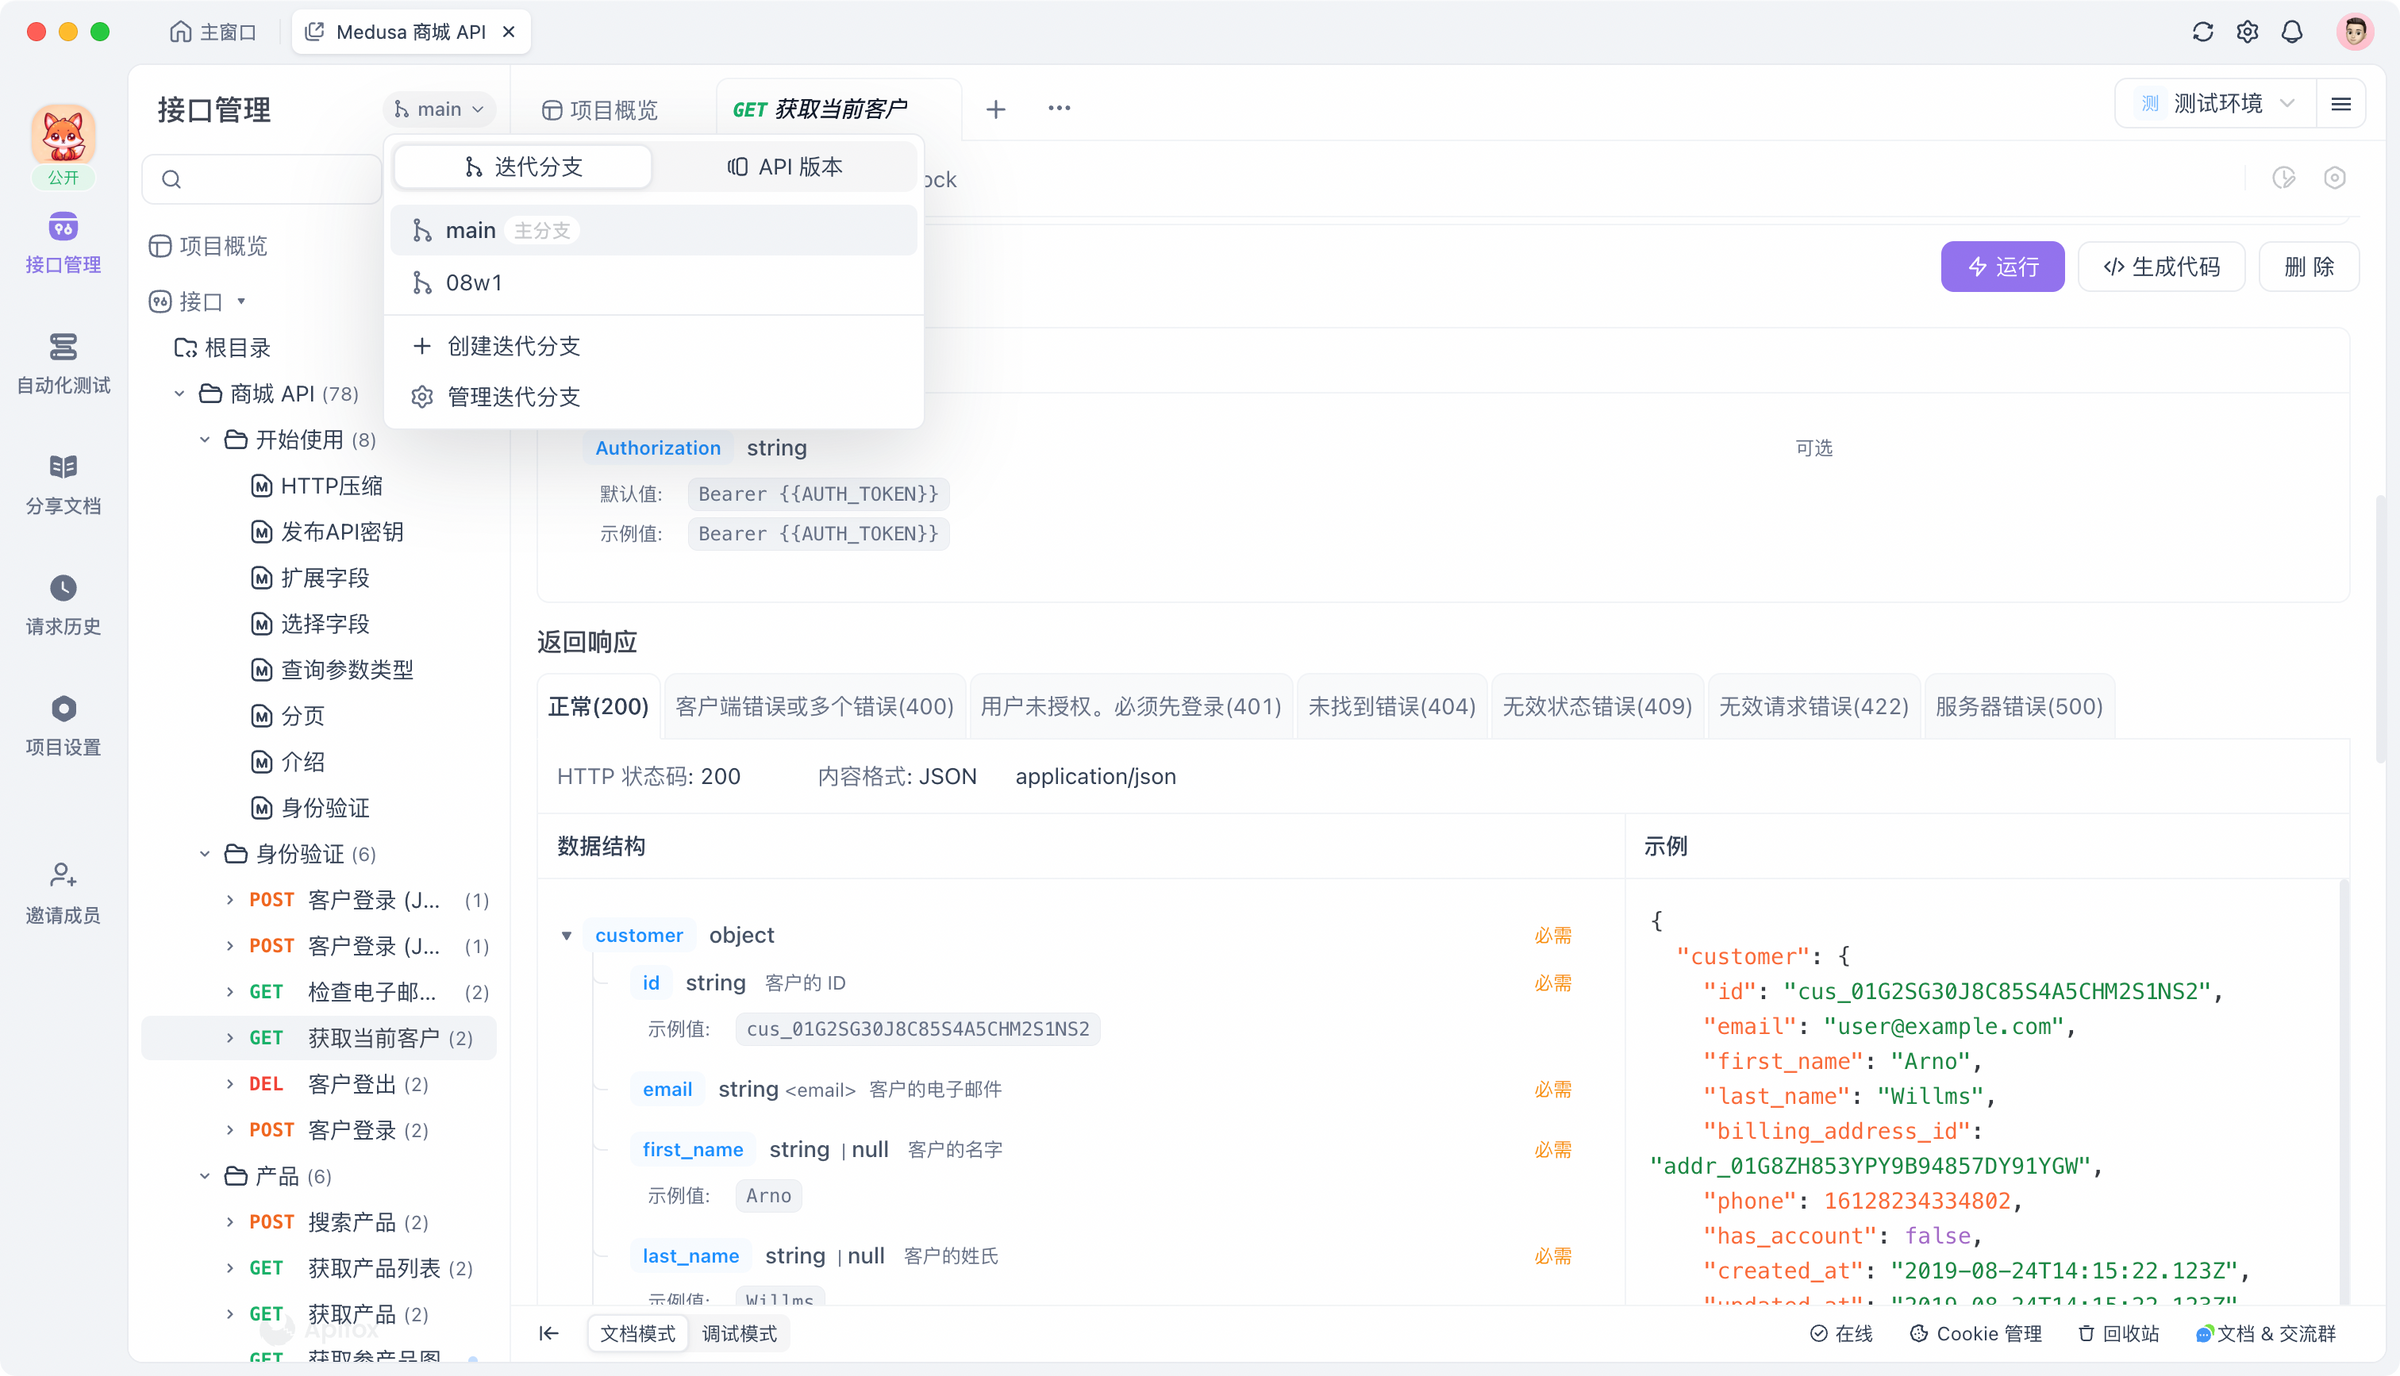
Task: Click the 运行 button
Action: click(2002, 266)
